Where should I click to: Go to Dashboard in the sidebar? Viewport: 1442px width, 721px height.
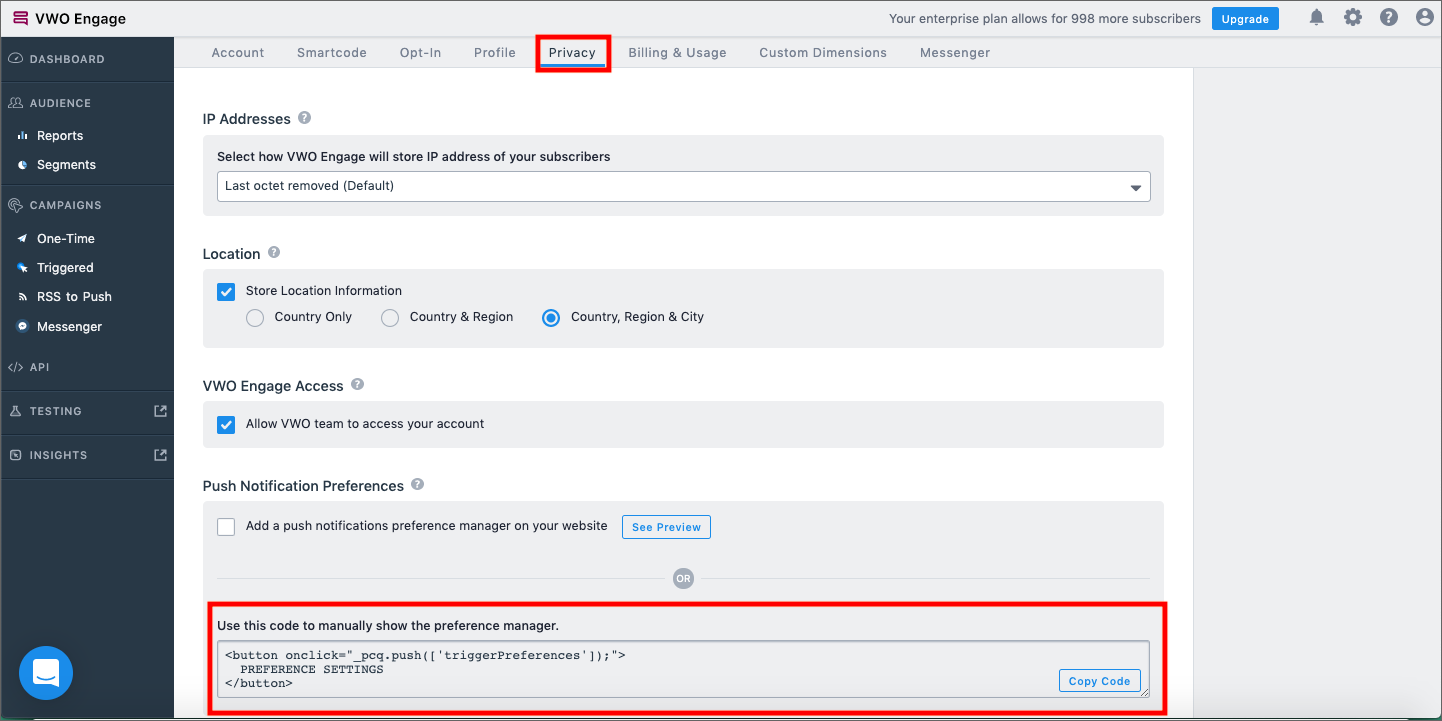tap(67, 59)
